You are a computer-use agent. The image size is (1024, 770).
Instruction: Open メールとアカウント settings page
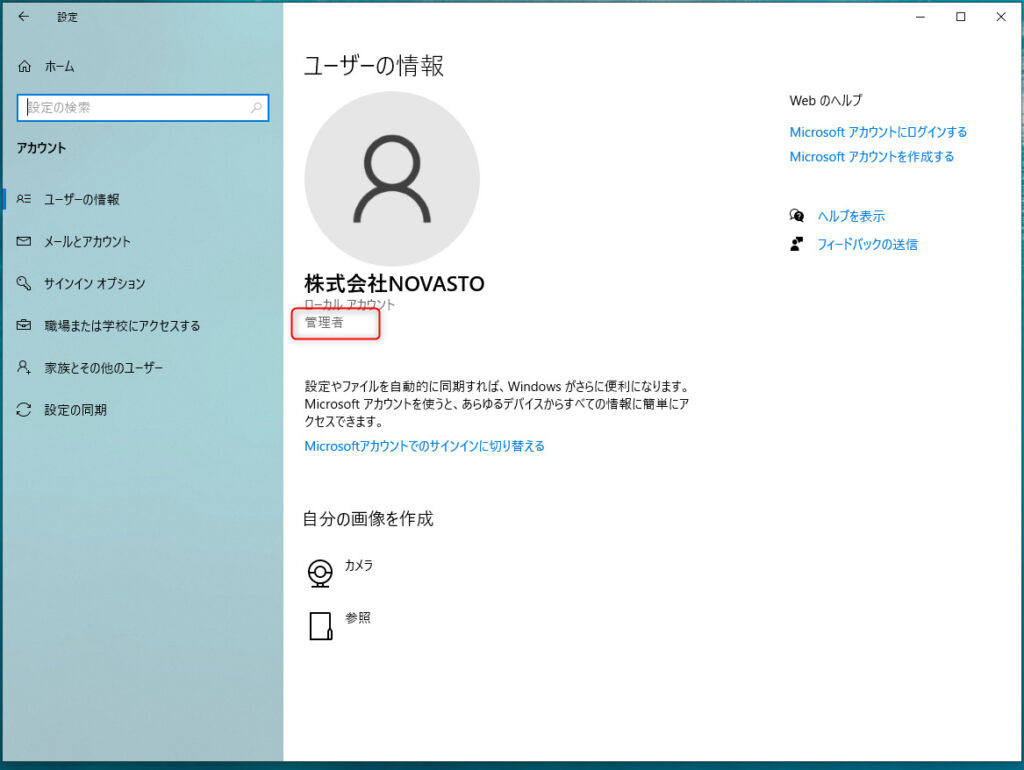click(87, 242)
